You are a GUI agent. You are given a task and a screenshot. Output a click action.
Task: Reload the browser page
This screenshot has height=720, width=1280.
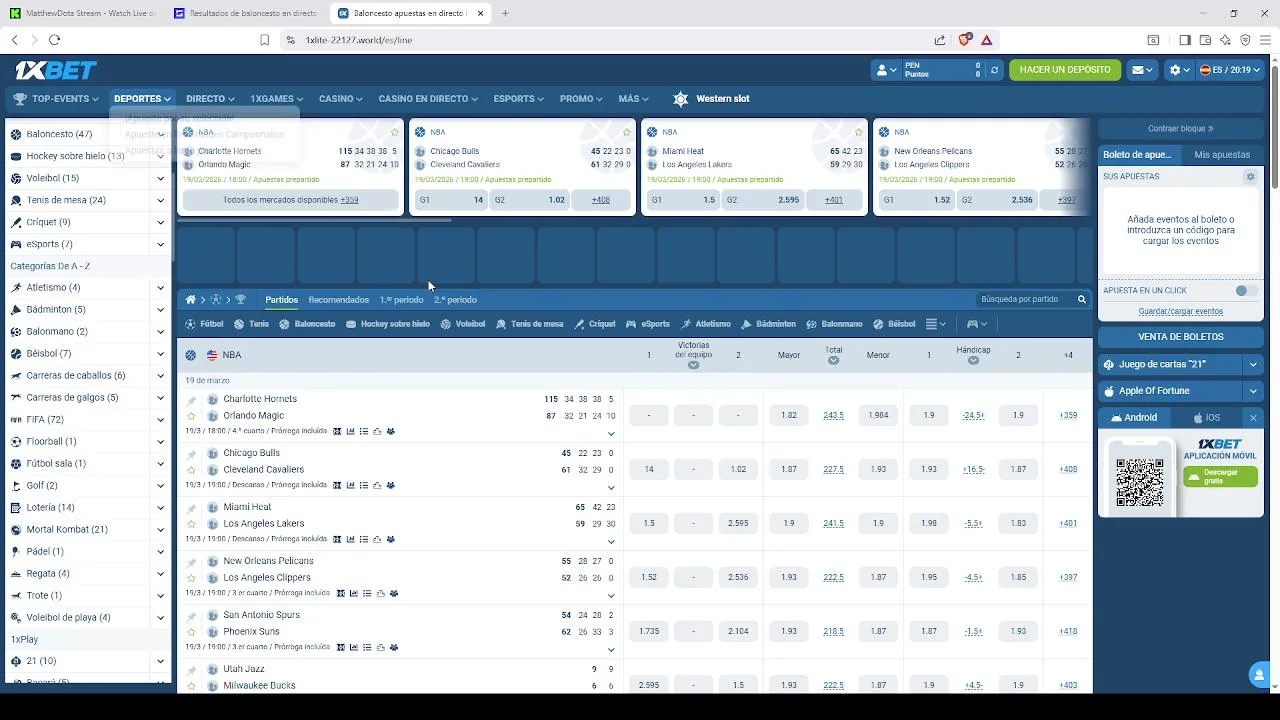(54, 40)
